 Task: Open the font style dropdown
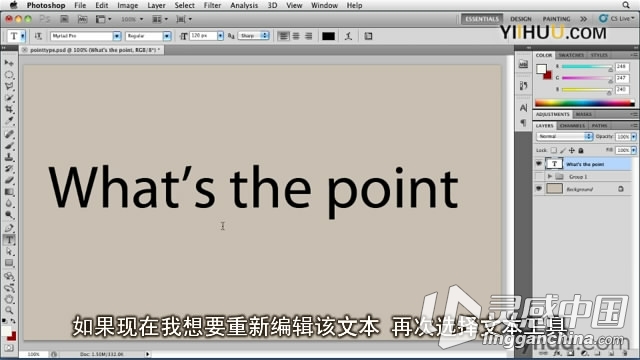(167, 36)
